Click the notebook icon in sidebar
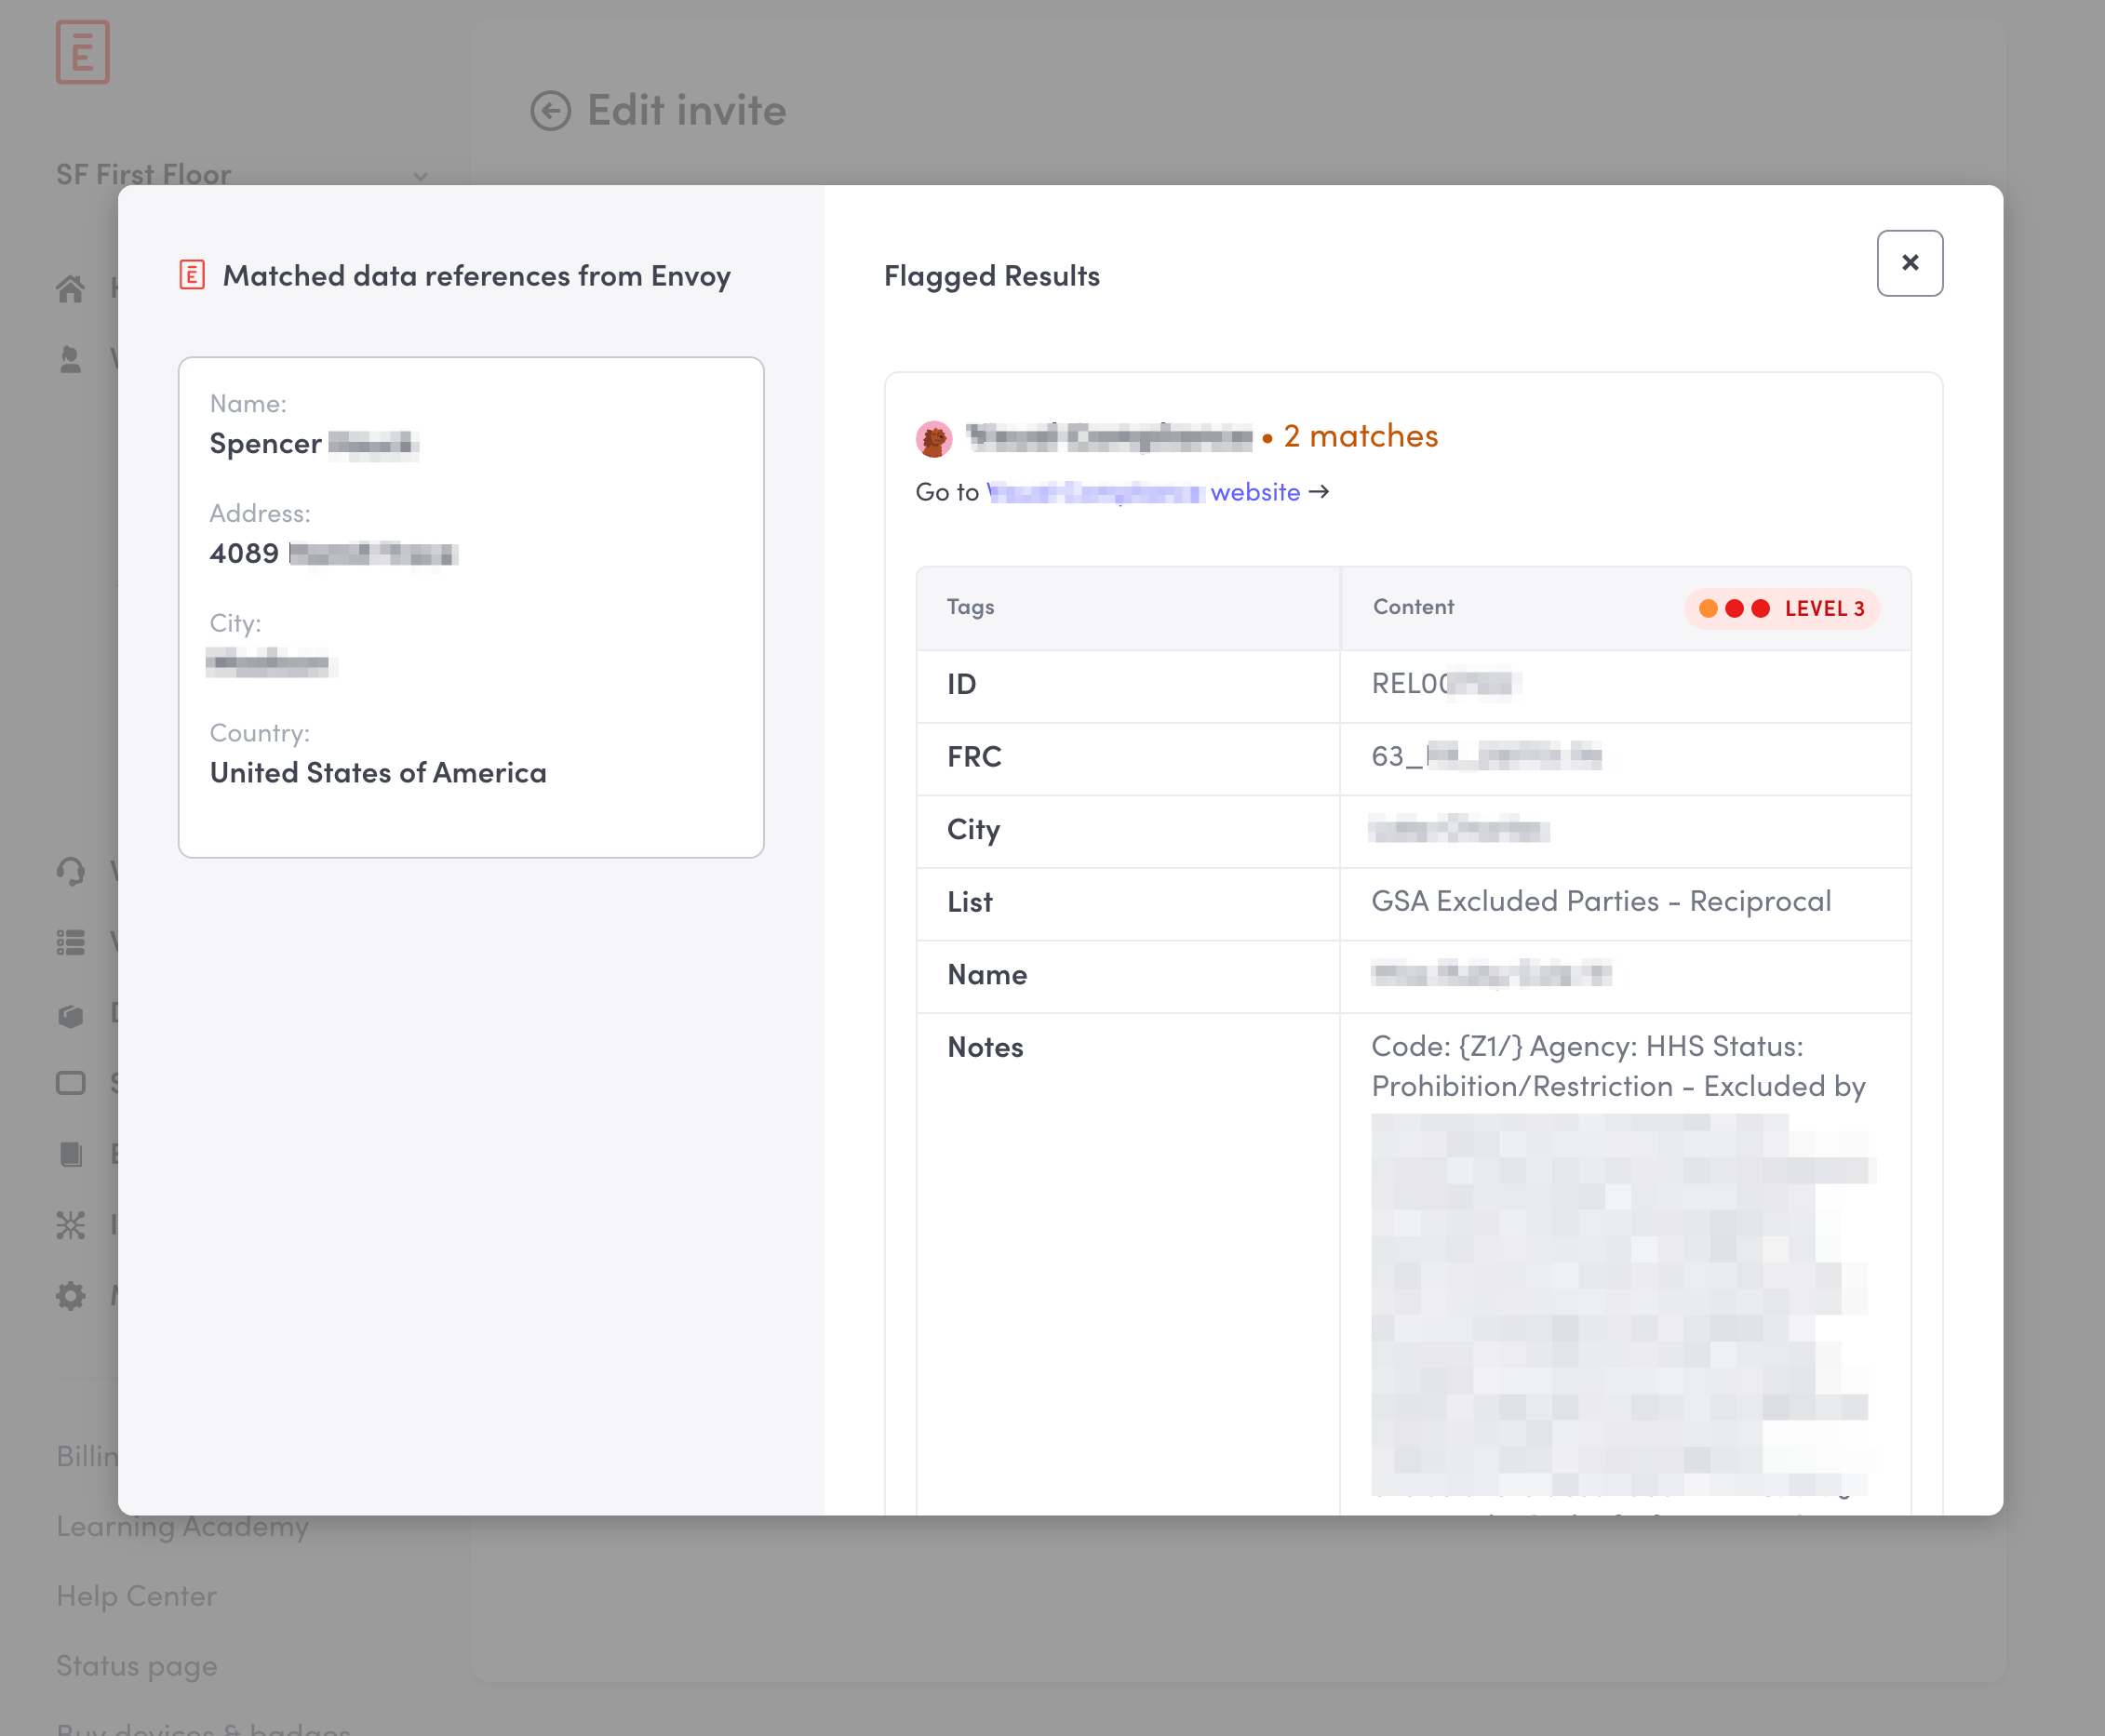Image resolution: width=2105 pixels, height=1736 pixels. pos(70,1154)
